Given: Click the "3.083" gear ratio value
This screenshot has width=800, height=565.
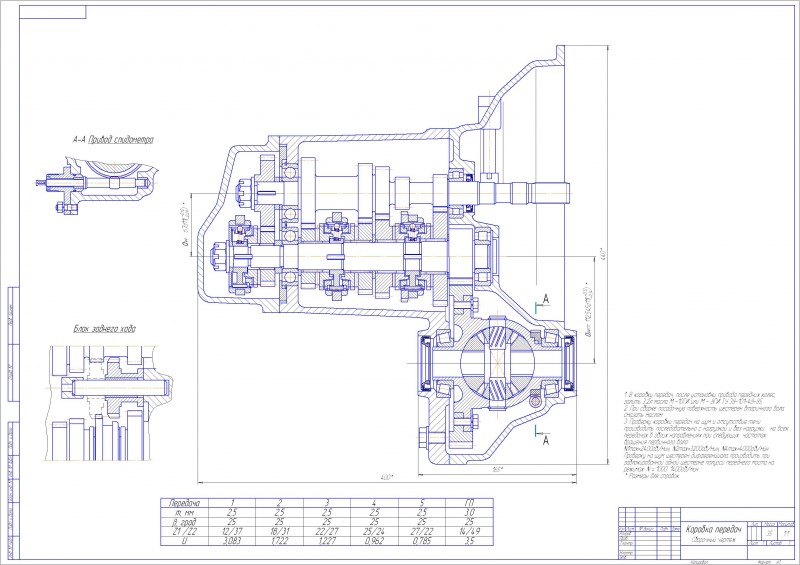Looking at the screenshot, I should point(232,541).
